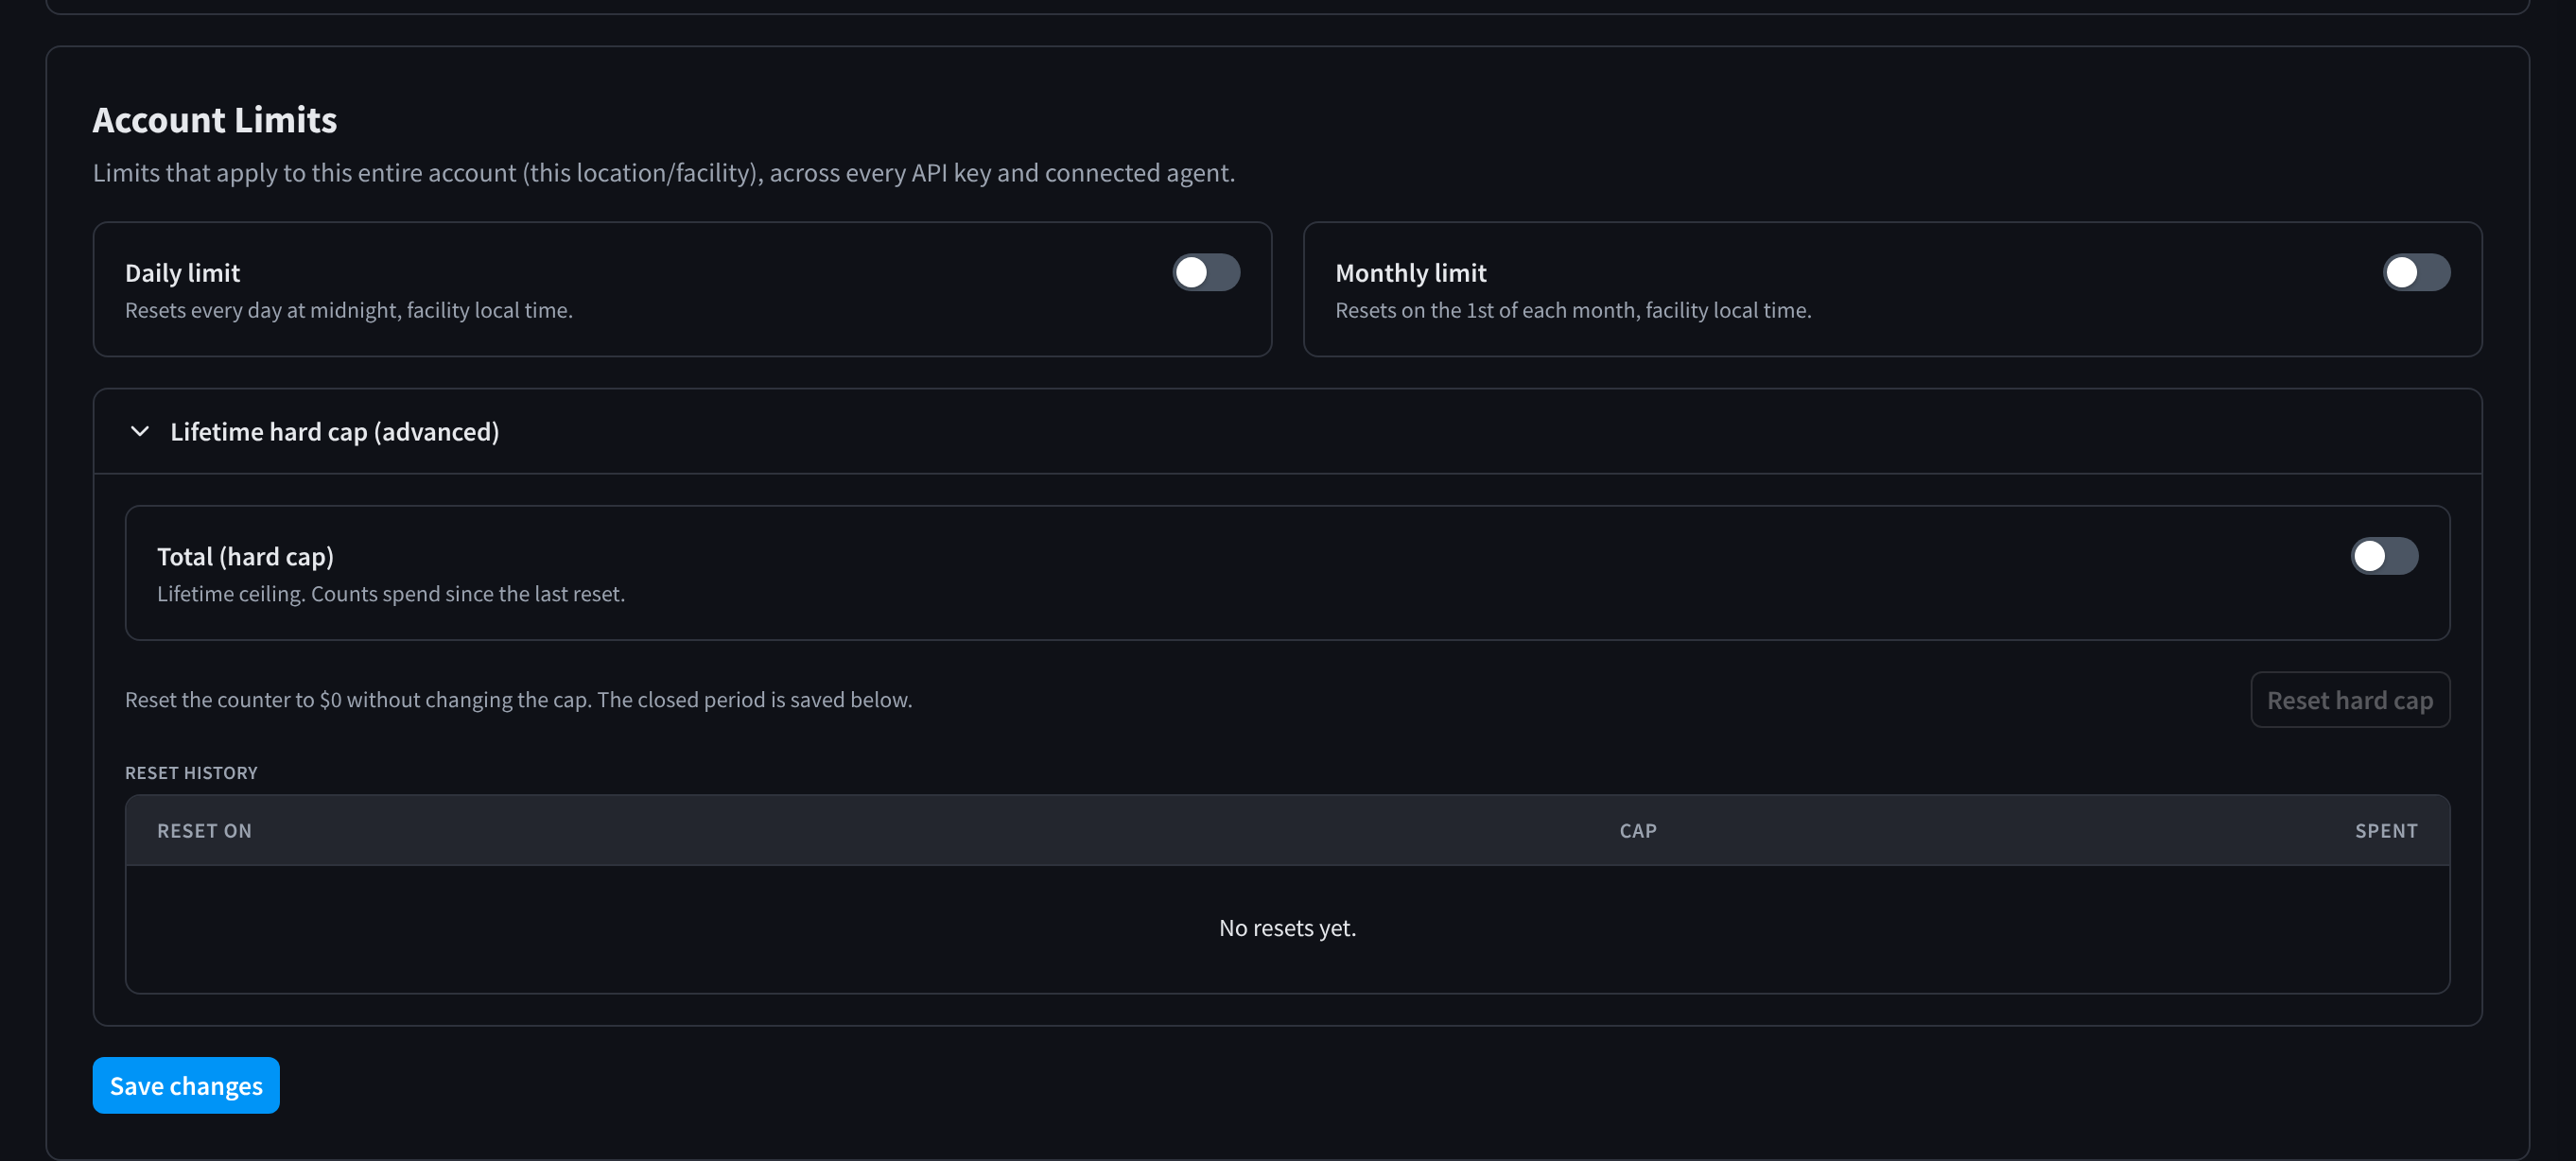Click the 'No resets yet.' message
The width and height of the screenshot is (2576, 1161).
point(1287,928)
